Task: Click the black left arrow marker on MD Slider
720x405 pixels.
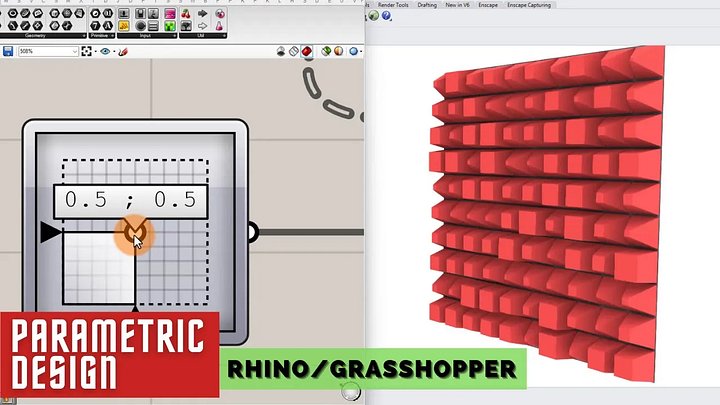Action: 50,232
